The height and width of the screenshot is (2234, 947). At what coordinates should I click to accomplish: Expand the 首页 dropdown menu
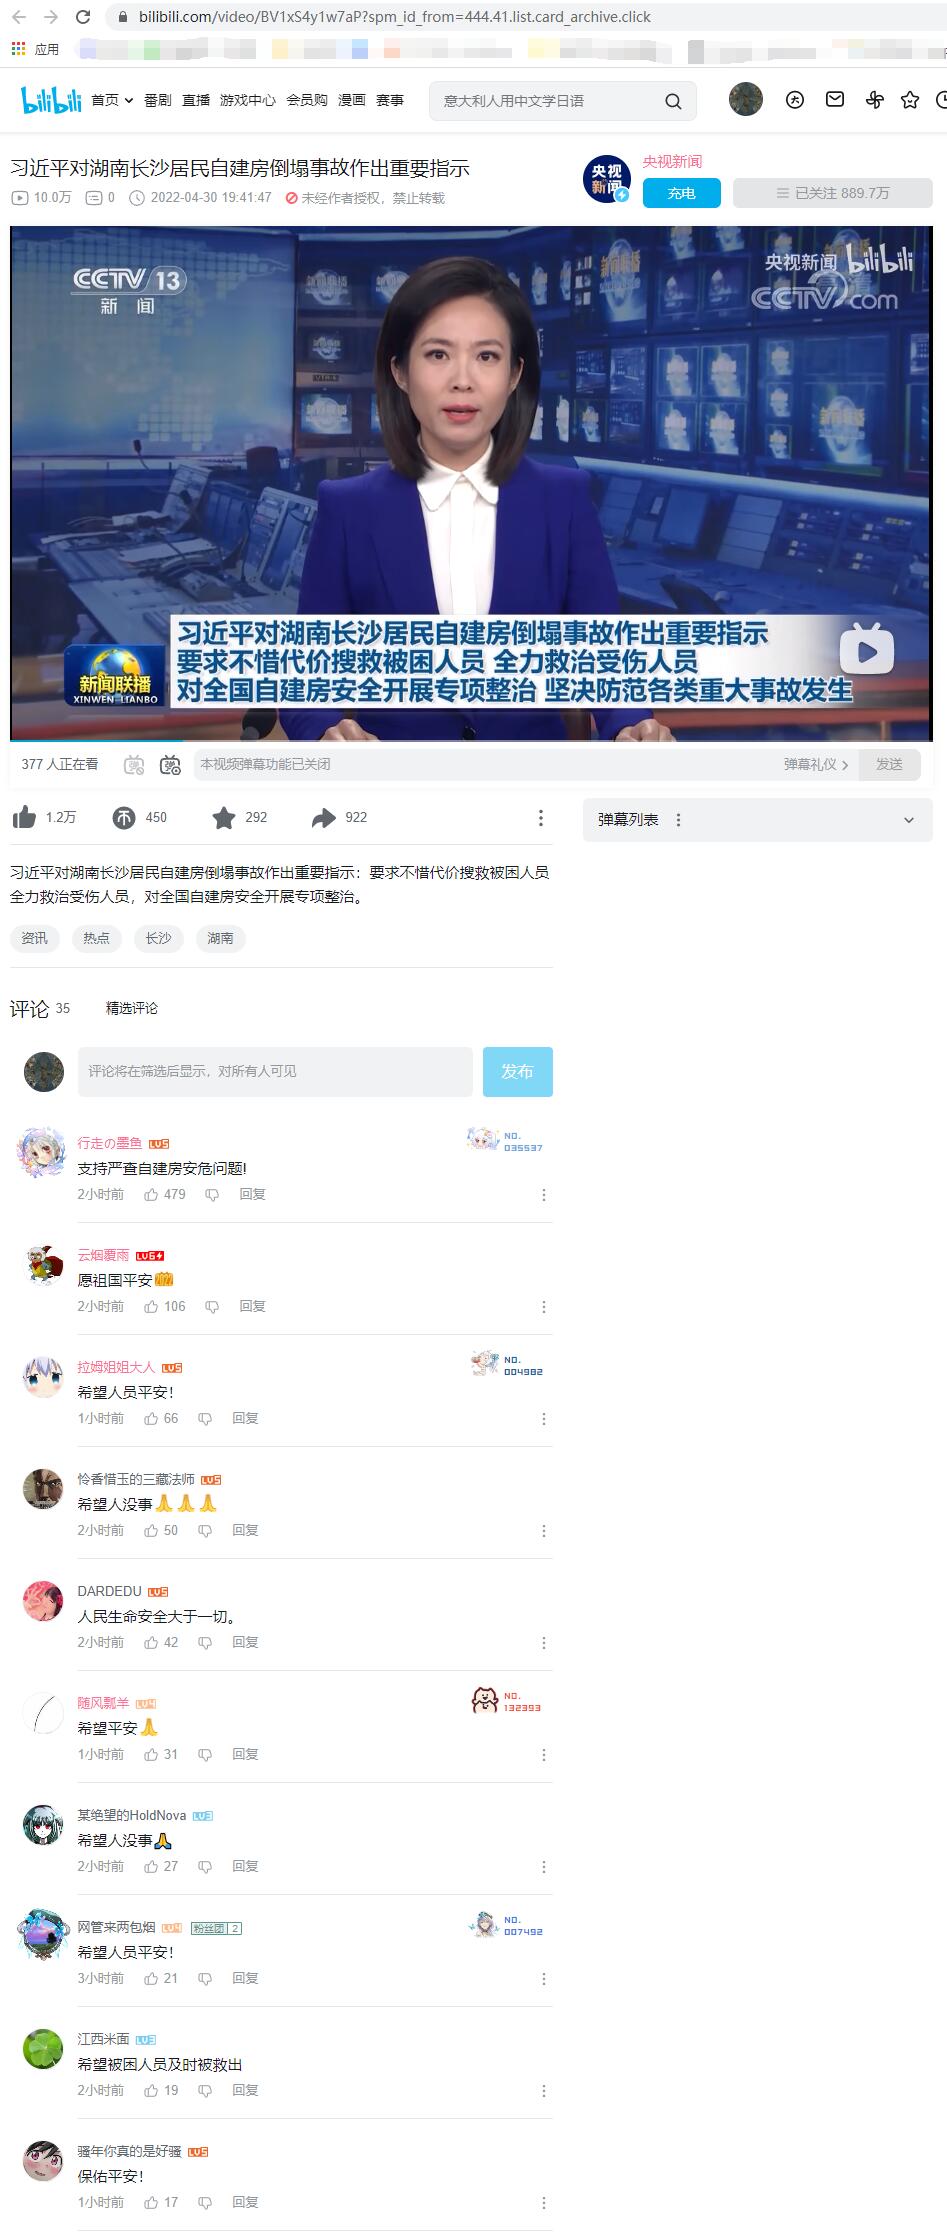pyautogui.click(x=112, y=100)
